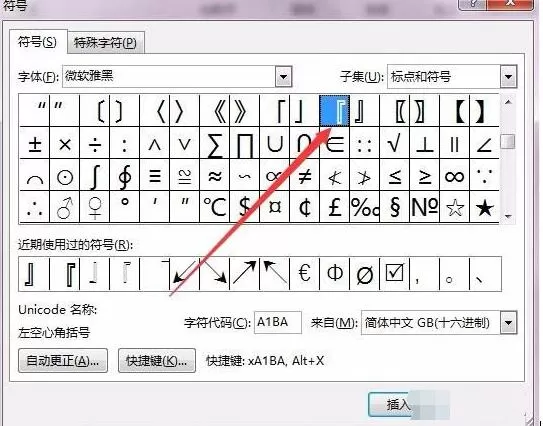Viewport: 543px width, 426px height.
Task: Pick the summation ∑ symbol
Action: coord(215,143)
